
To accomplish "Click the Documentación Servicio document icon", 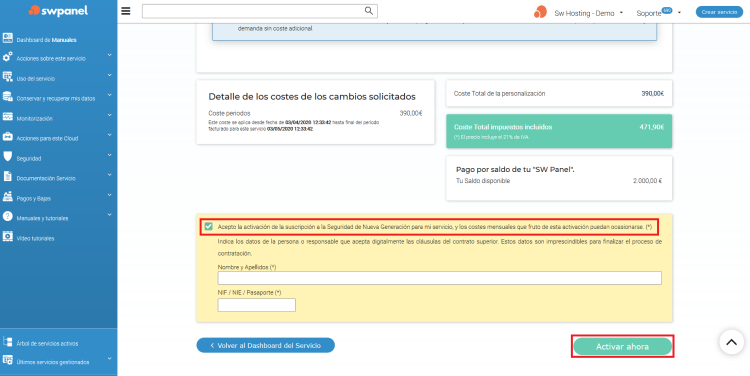I will (x=7, y=177).
